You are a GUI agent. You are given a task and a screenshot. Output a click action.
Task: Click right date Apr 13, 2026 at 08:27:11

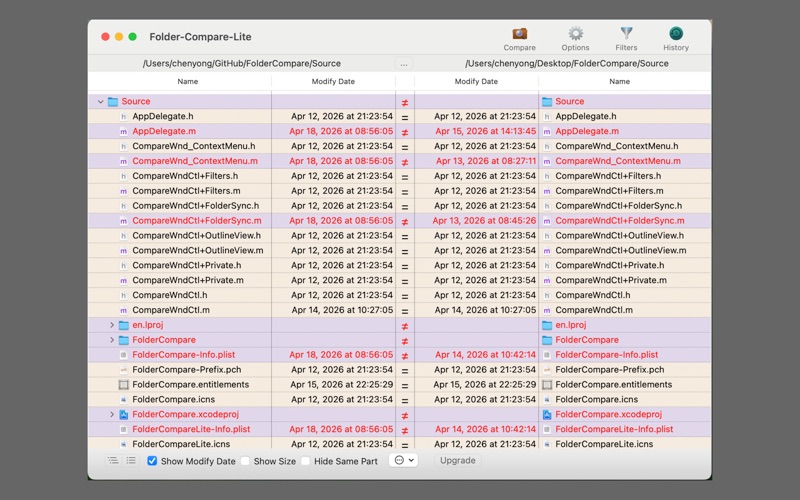[486, 161]
